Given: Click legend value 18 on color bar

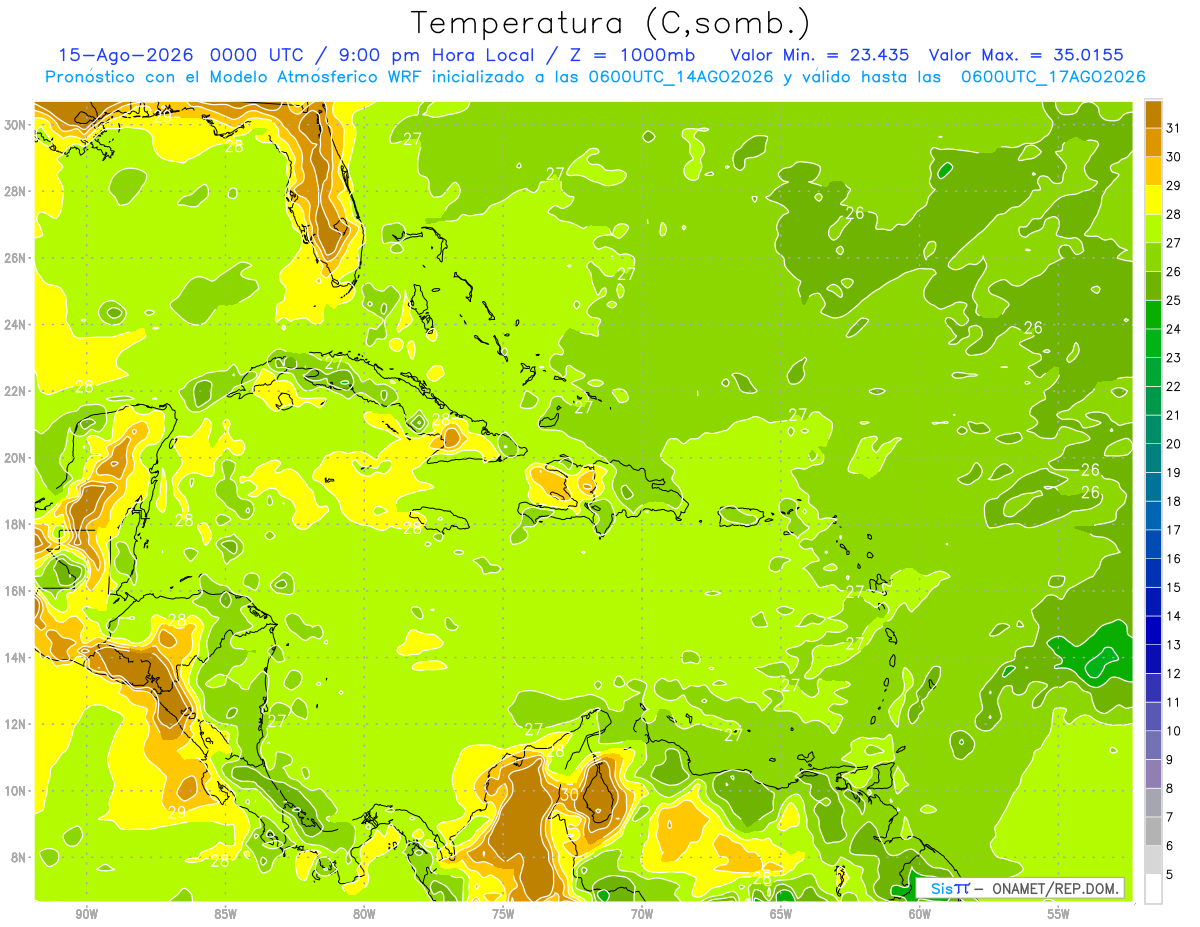Looking at the screenshot, I should [1174, 502].
